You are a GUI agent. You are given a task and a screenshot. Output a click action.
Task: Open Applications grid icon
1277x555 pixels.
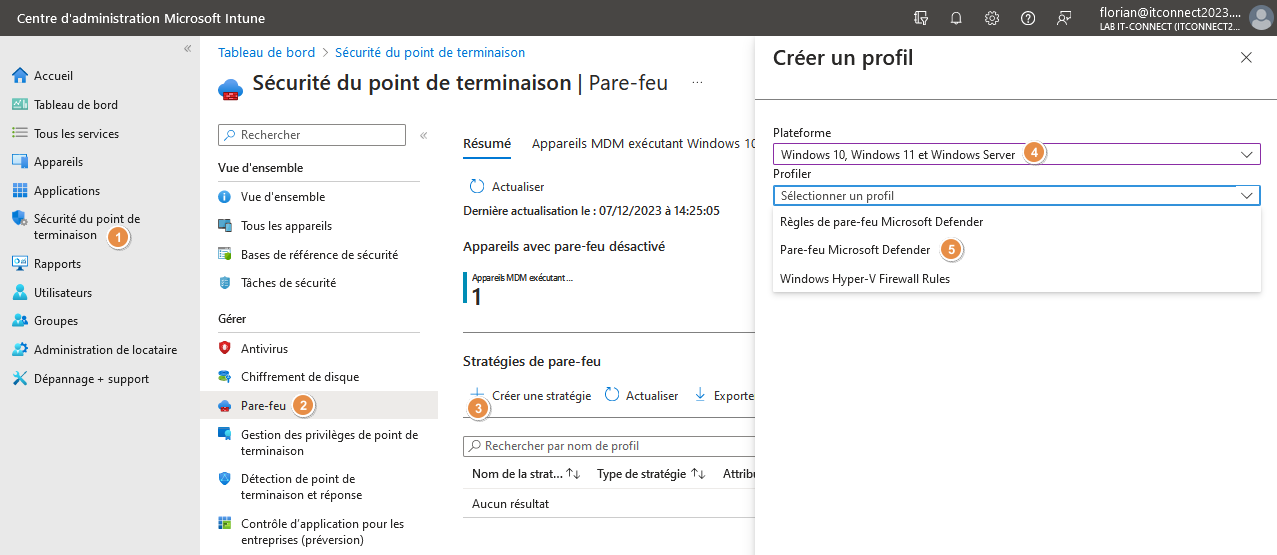tap(20, 191)
